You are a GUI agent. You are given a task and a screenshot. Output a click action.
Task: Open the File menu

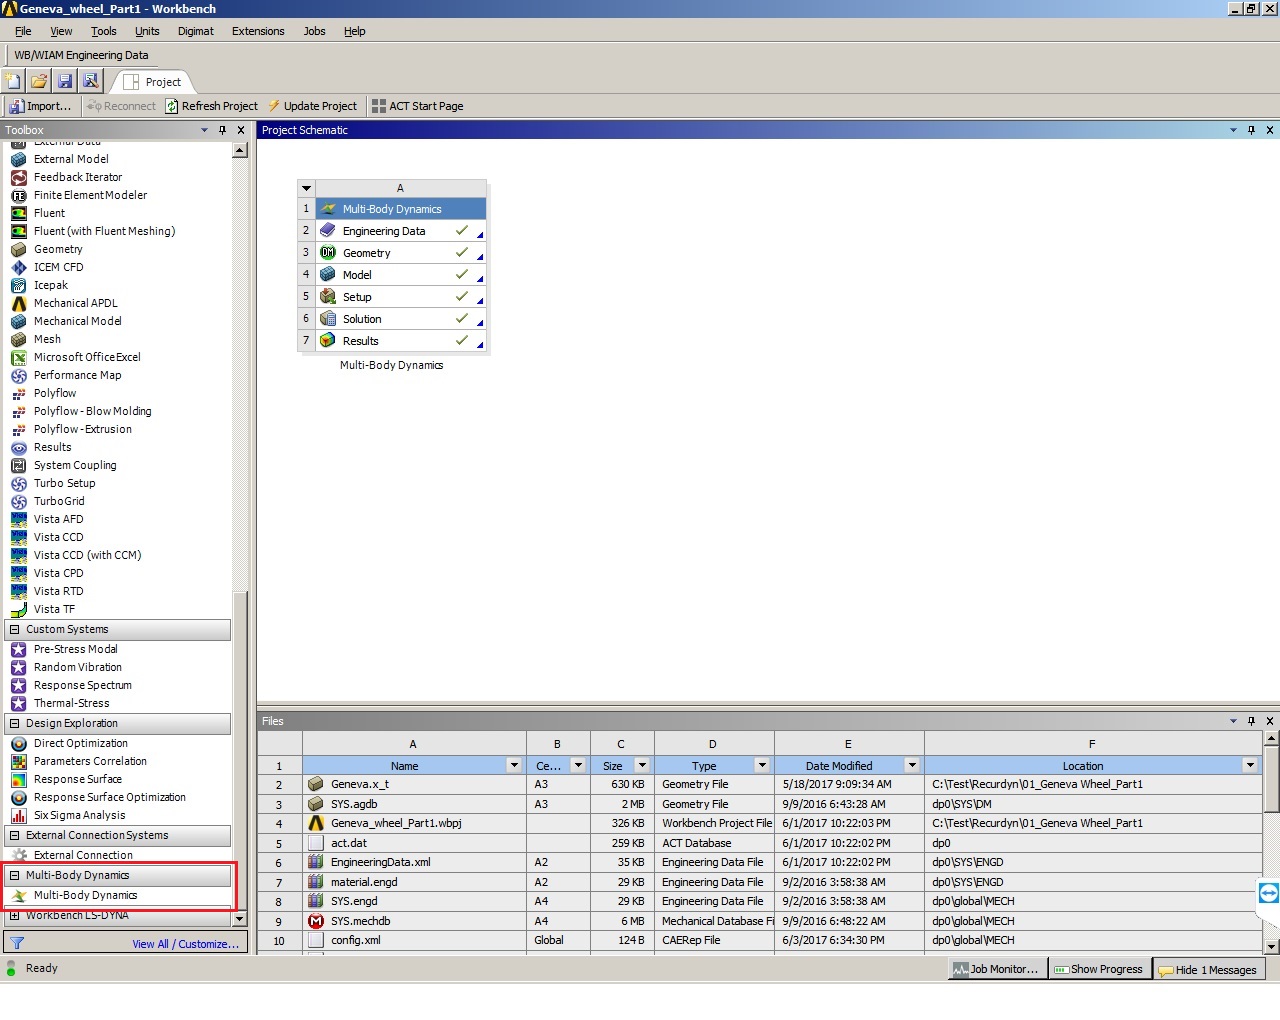coord(23,31)
